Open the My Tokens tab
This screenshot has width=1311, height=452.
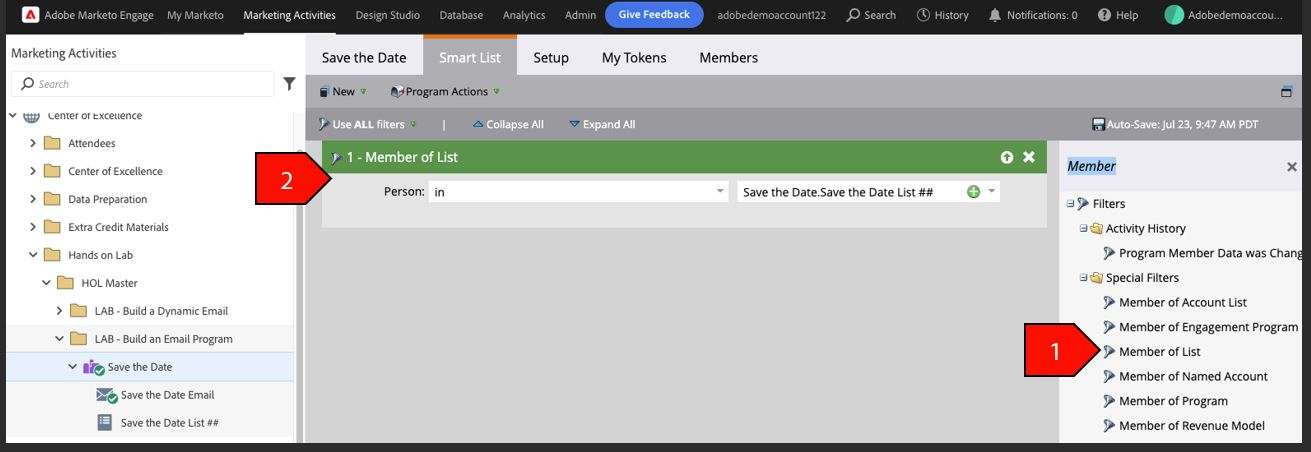[634, 57]
